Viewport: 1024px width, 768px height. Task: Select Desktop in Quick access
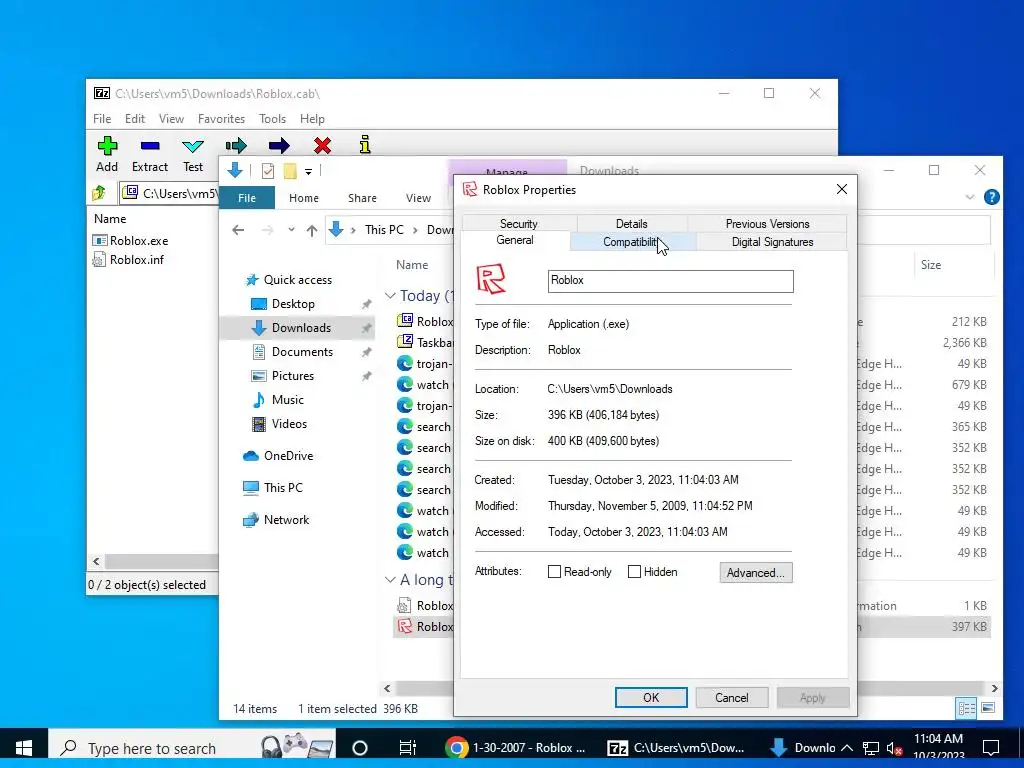click(293, 304)
